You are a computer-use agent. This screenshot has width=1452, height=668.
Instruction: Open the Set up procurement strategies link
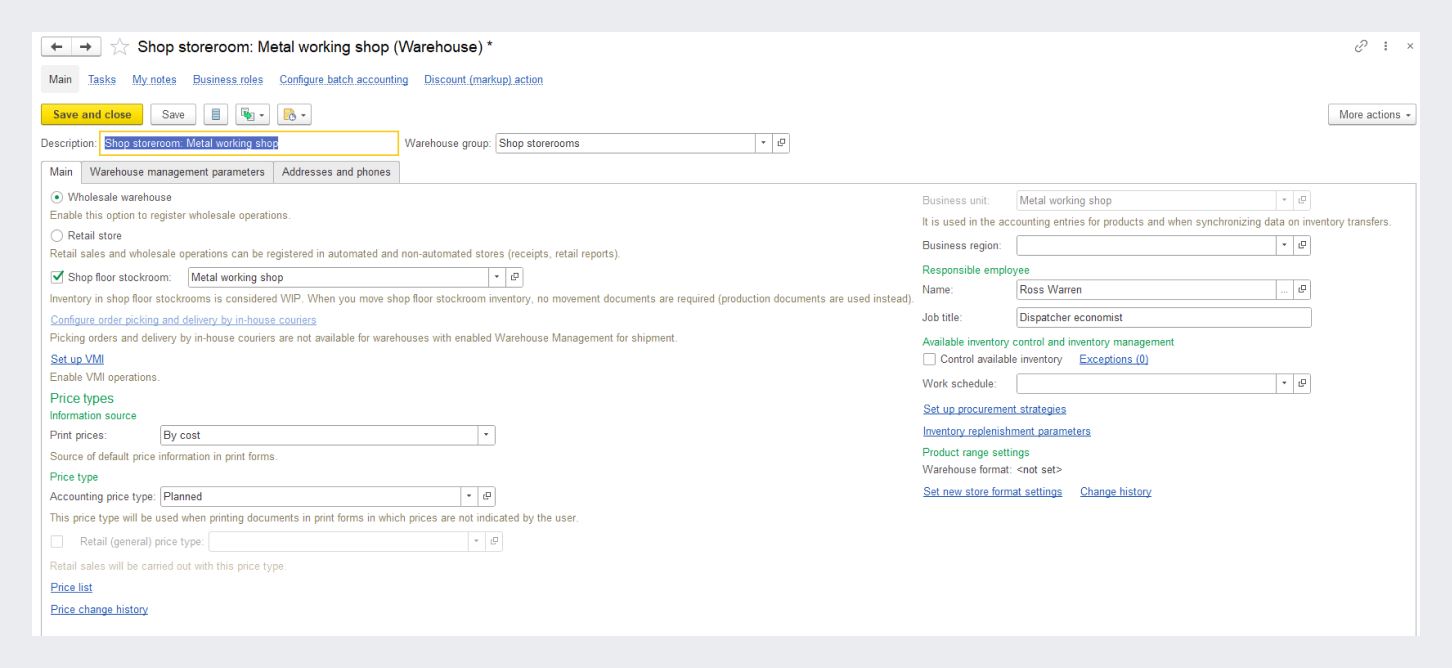994,409
